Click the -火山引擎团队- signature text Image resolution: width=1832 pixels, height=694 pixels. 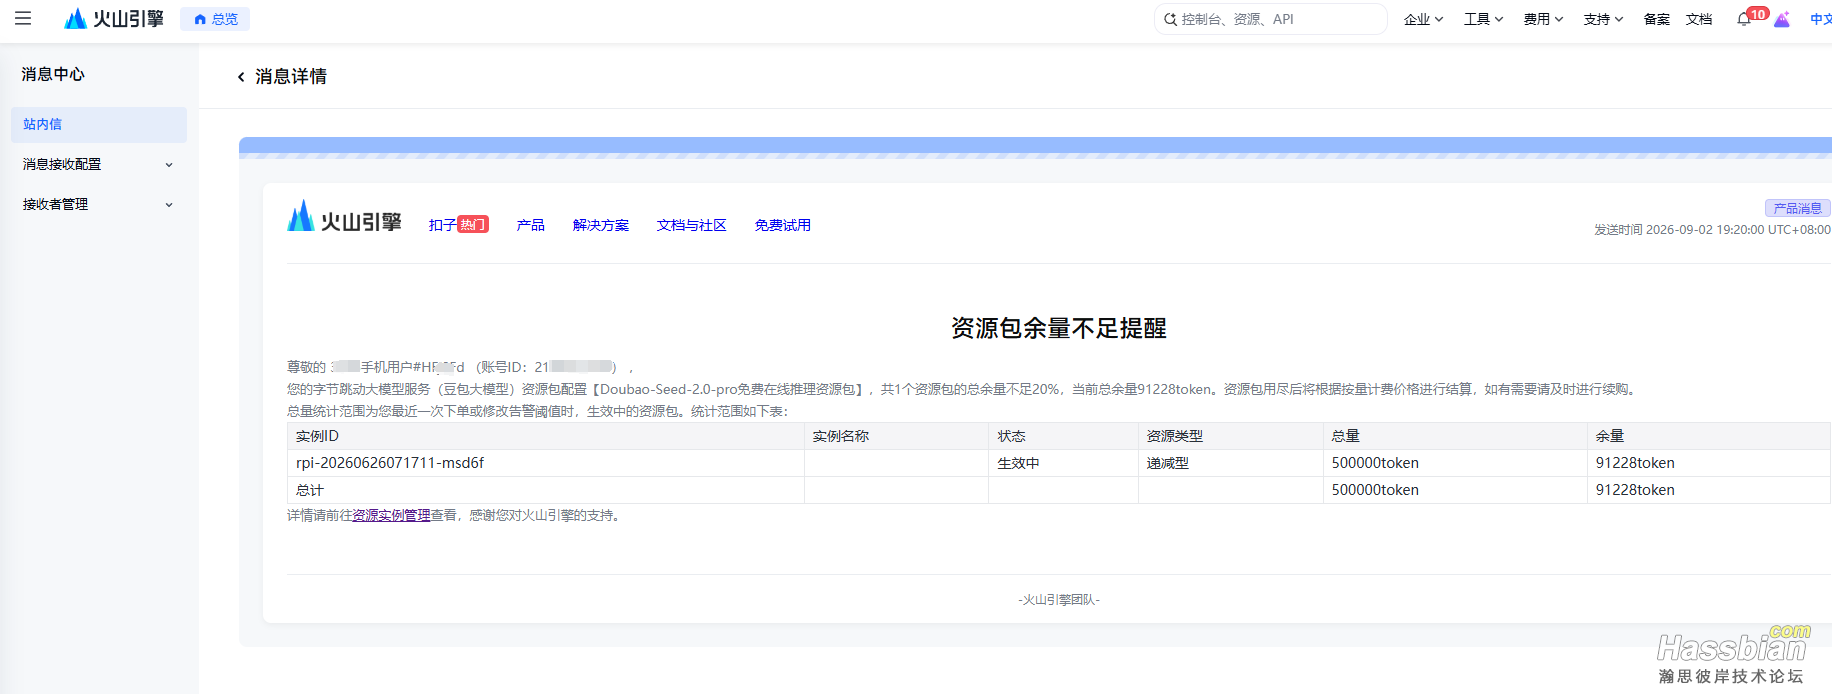coord(1058,600)
